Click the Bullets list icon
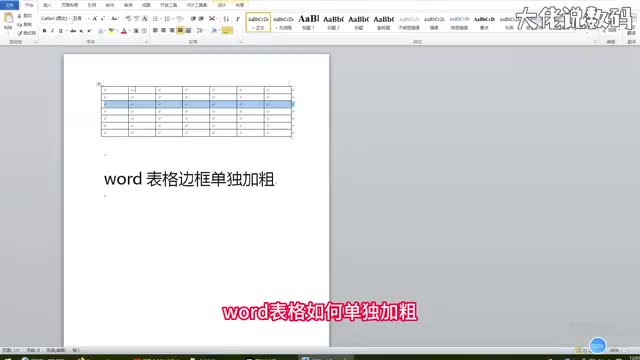640x360 pixels. click(155, 18)
